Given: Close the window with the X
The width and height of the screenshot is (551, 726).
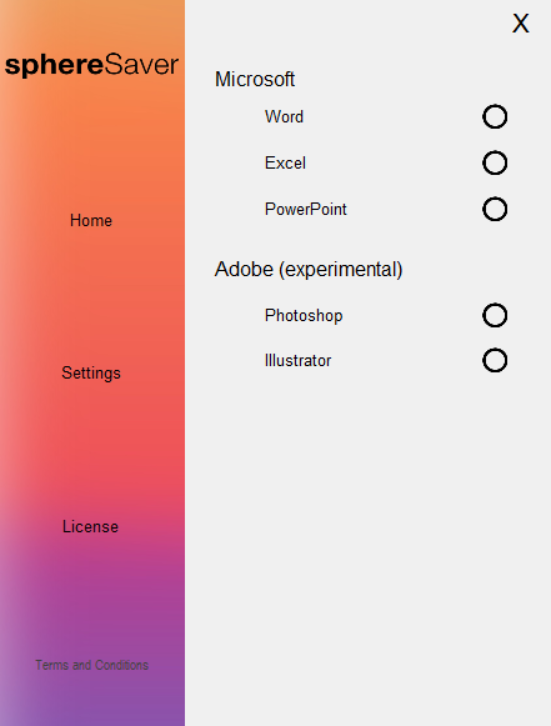Looking at the screenshot, I should click(x=520, y=23).
